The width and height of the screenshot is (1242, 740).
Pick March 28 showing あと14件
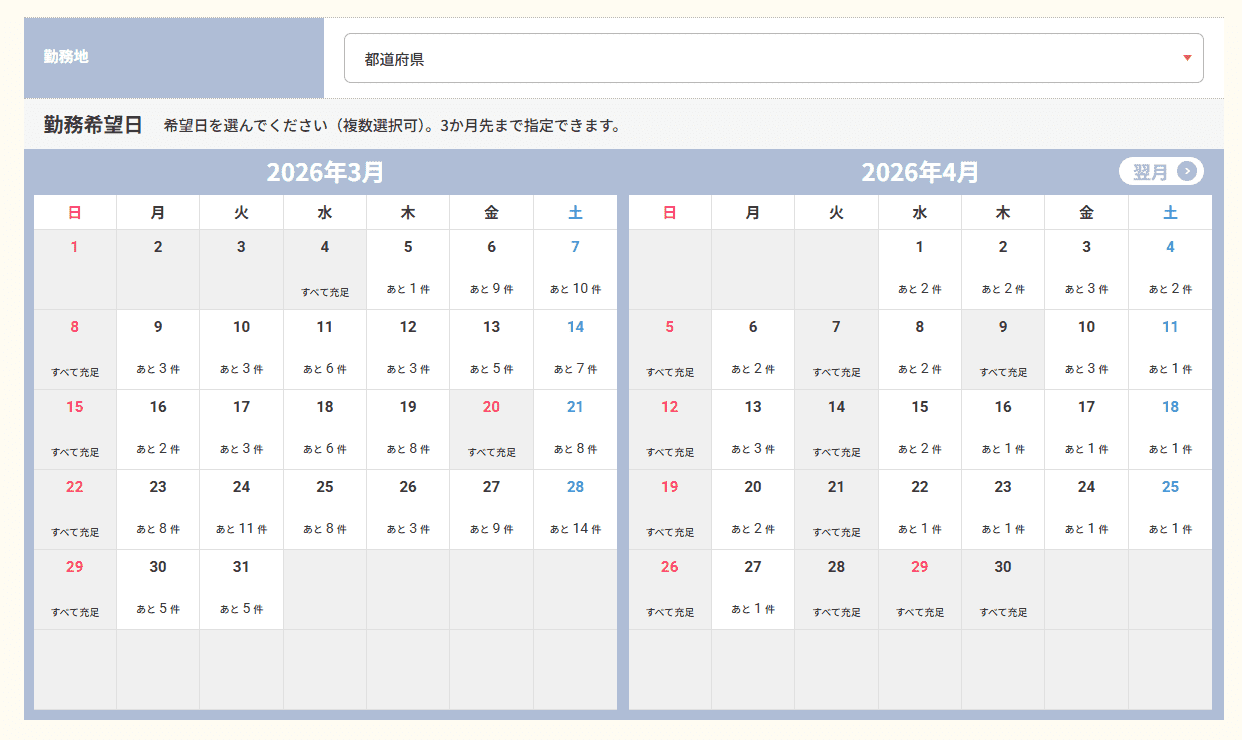(575, 509)
